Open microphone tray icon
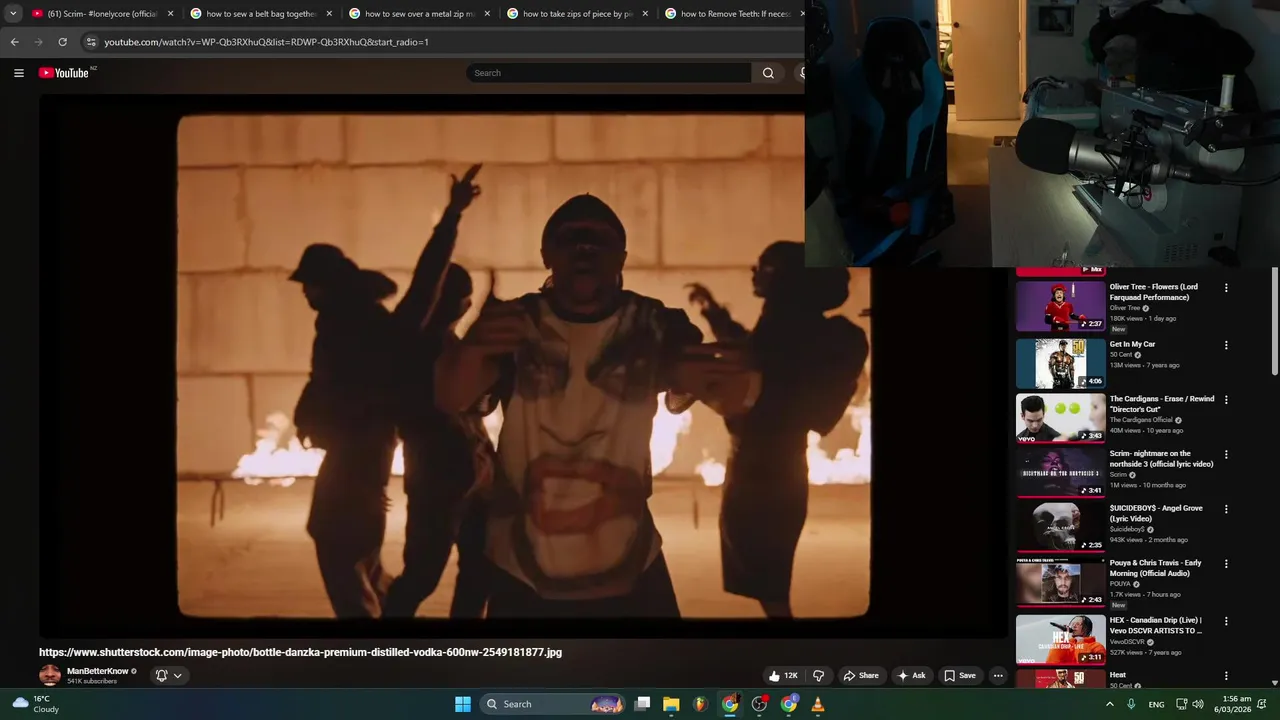 (1131, 704)
